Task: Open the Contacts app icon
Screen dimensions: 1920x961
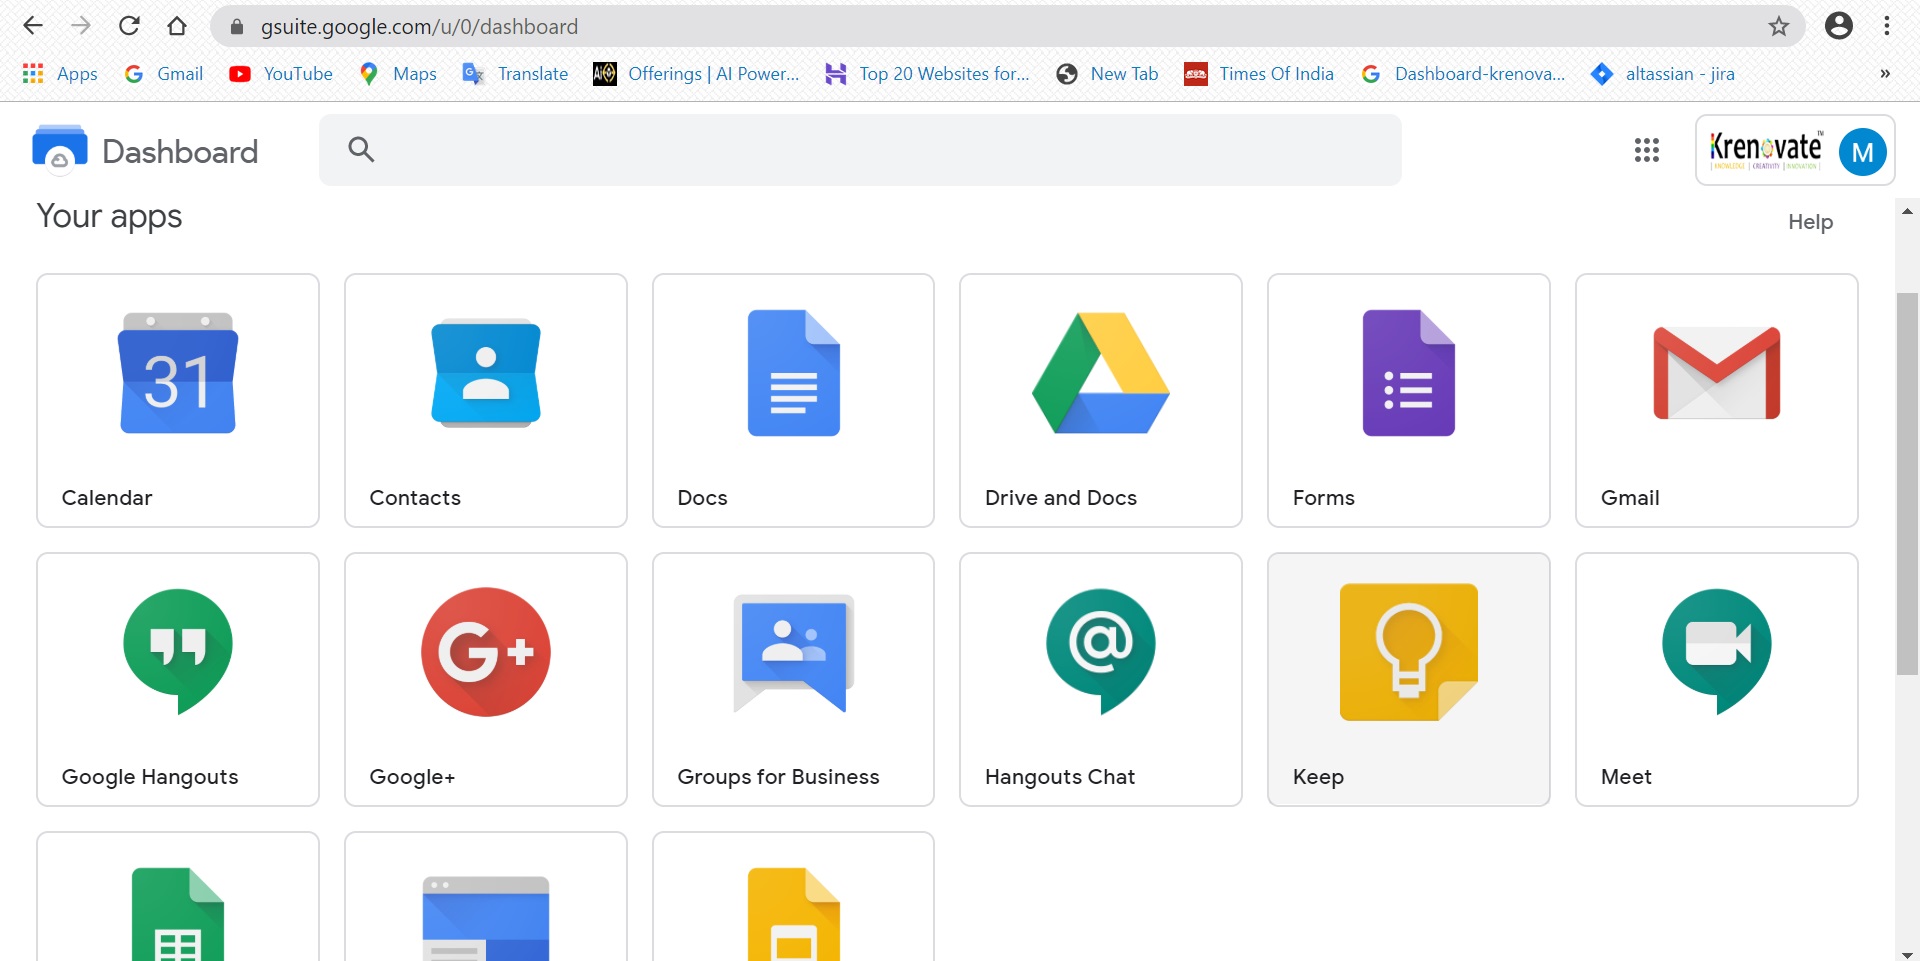Action: point(486,373)
